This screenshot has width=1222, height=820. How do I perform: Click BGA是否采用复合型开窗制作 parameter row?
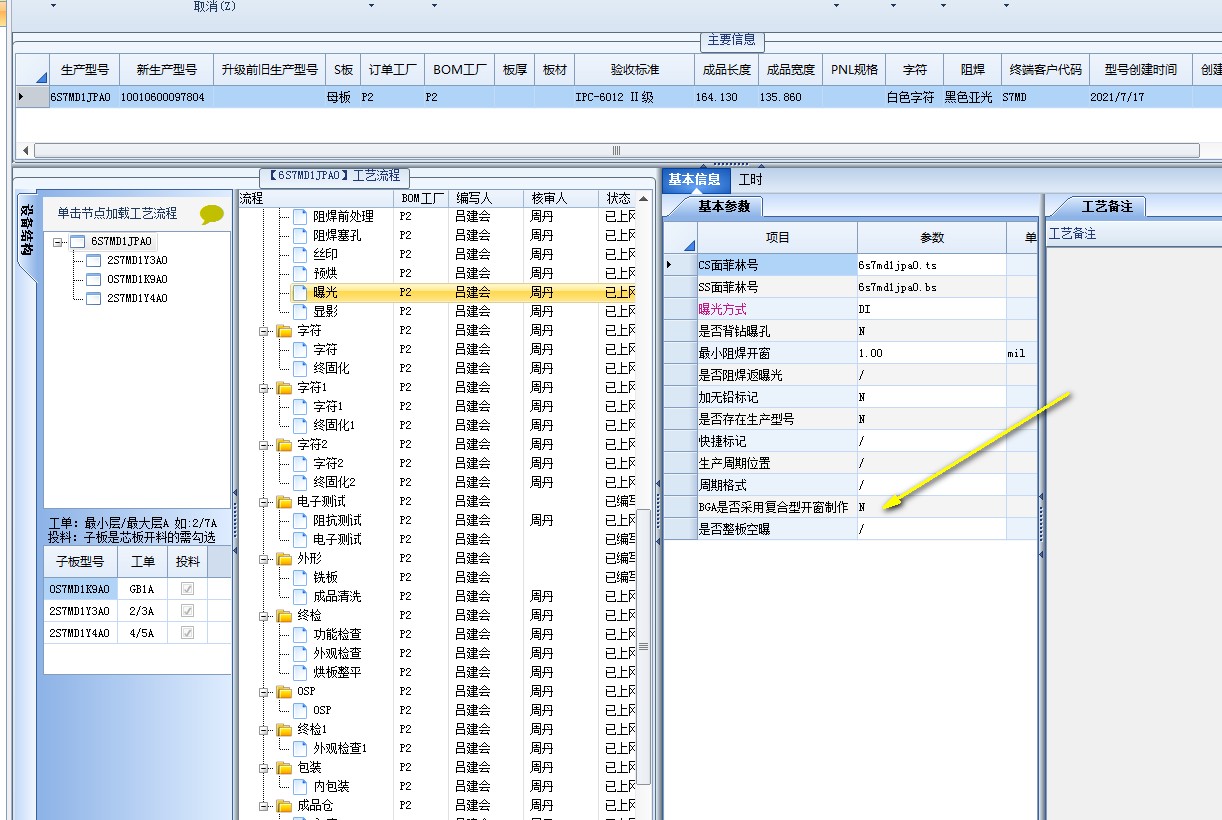click(x=851, y=507)
